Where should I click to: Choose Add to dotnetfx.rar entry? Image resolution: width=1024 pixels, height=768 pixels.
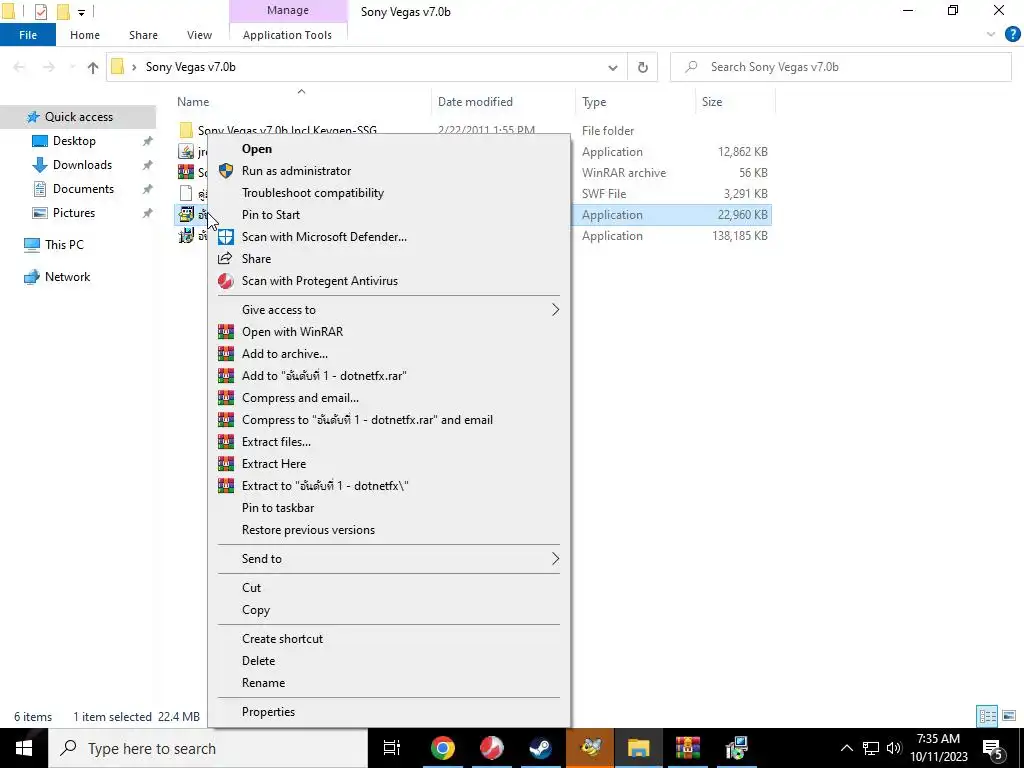[x=324, y=376]
